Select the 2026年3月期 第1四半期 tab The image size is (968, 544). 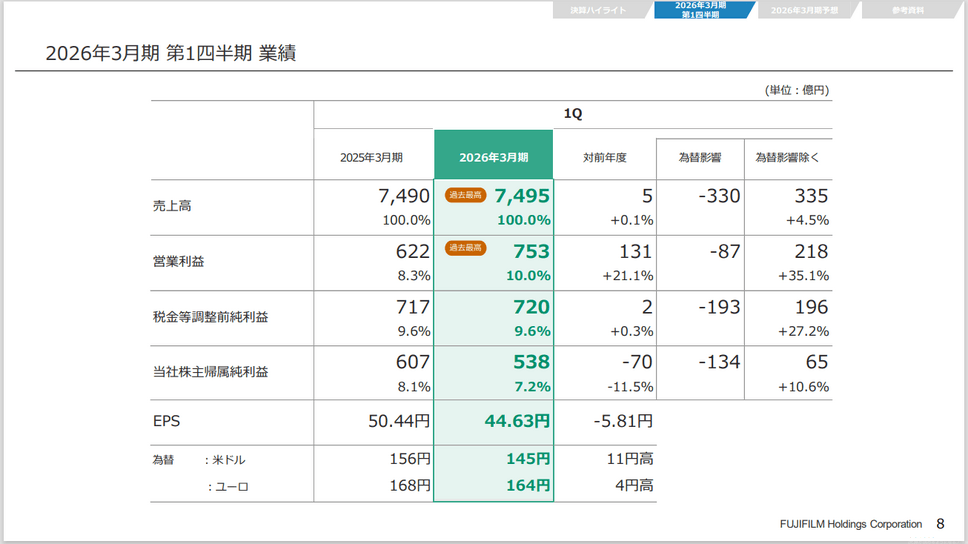[701, 10]
